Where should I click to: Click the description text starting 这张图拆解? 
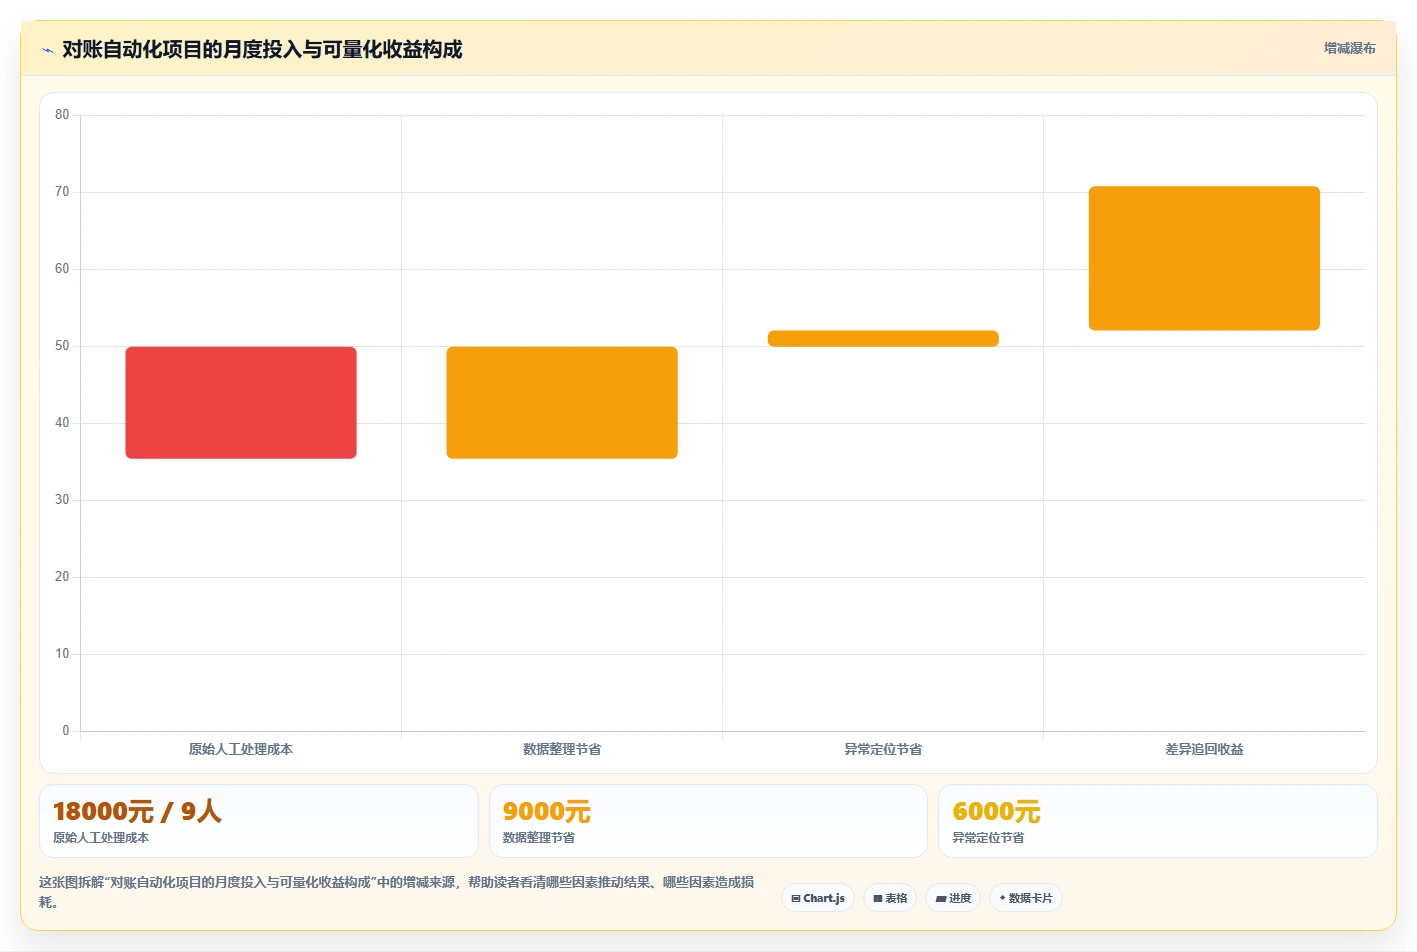tap(397, 892)
